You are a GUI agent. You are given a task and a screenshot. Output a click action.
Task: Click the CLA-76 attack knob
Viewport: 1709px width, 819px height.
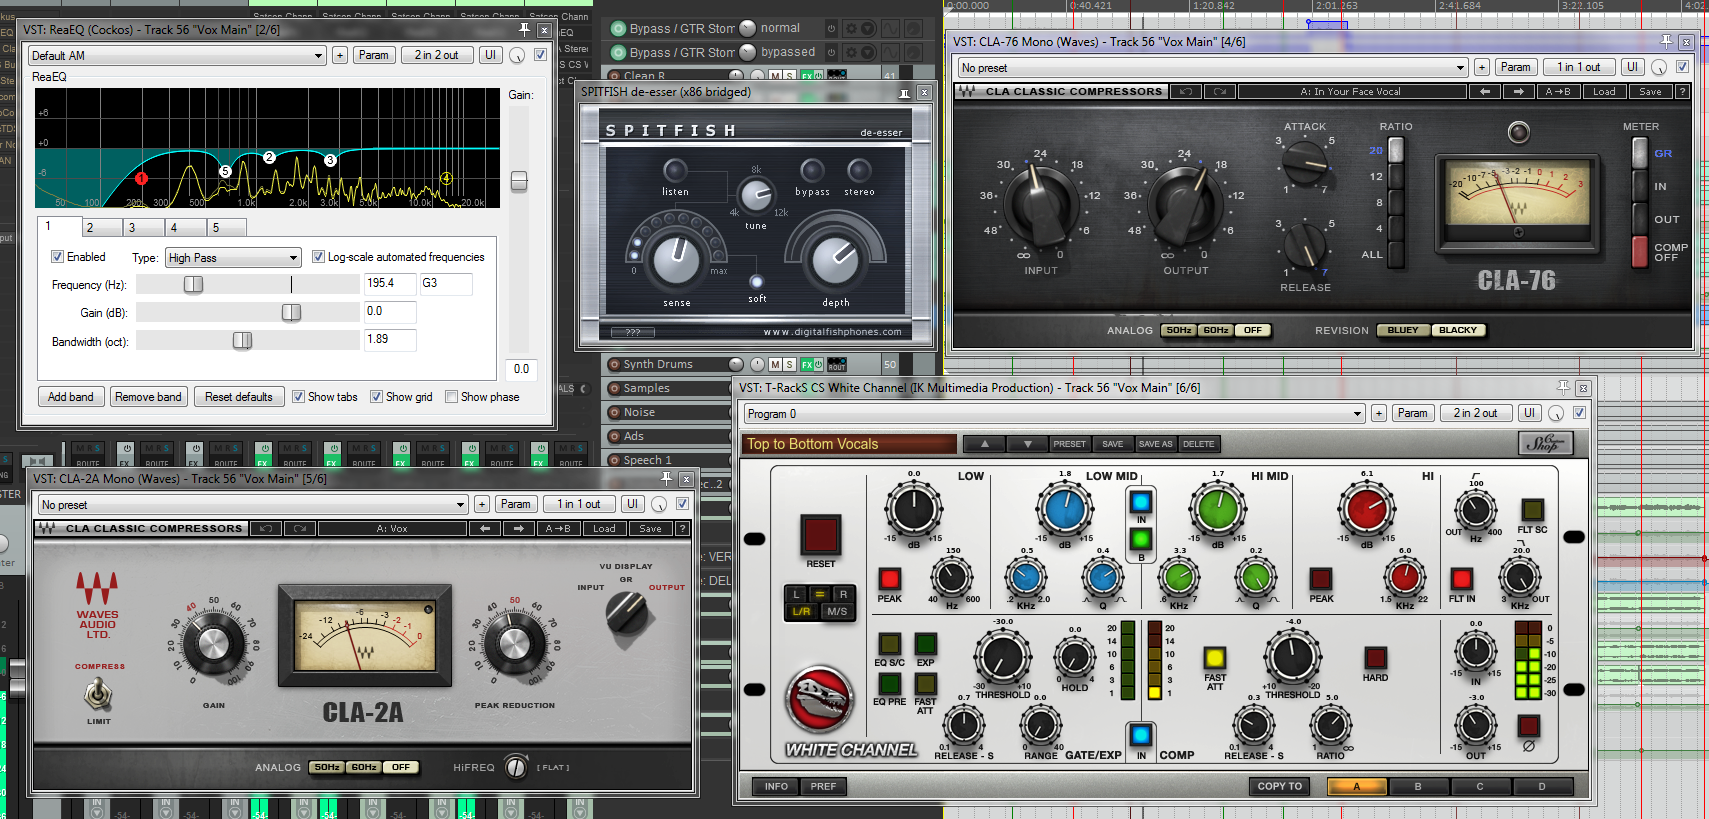[x=1305, y=163]
